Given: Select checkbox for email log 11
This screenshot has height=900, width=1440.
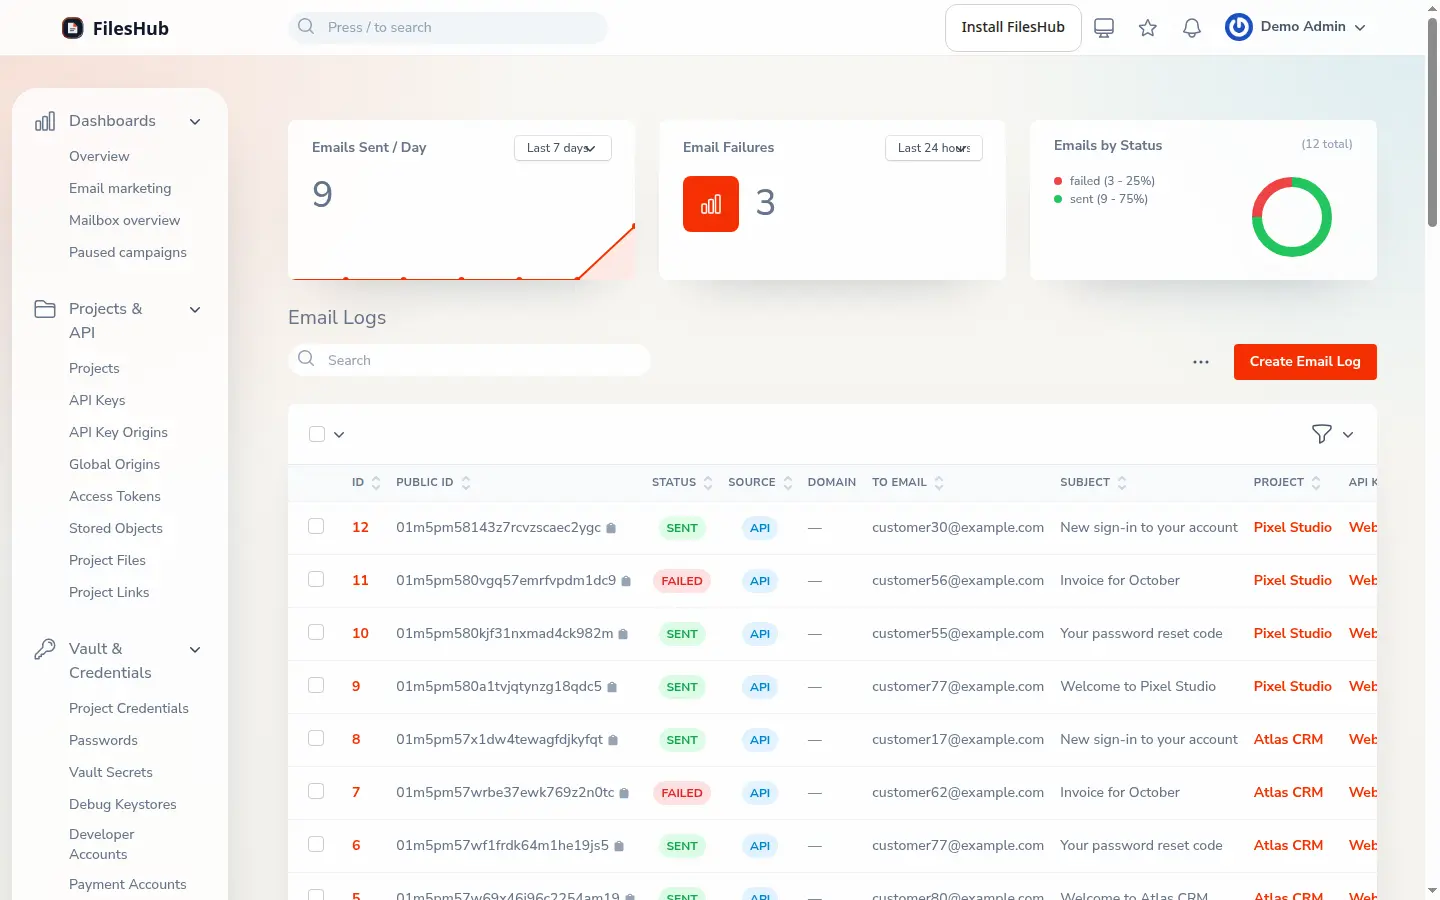Looking at the screenshot, I should coord(316,579).
